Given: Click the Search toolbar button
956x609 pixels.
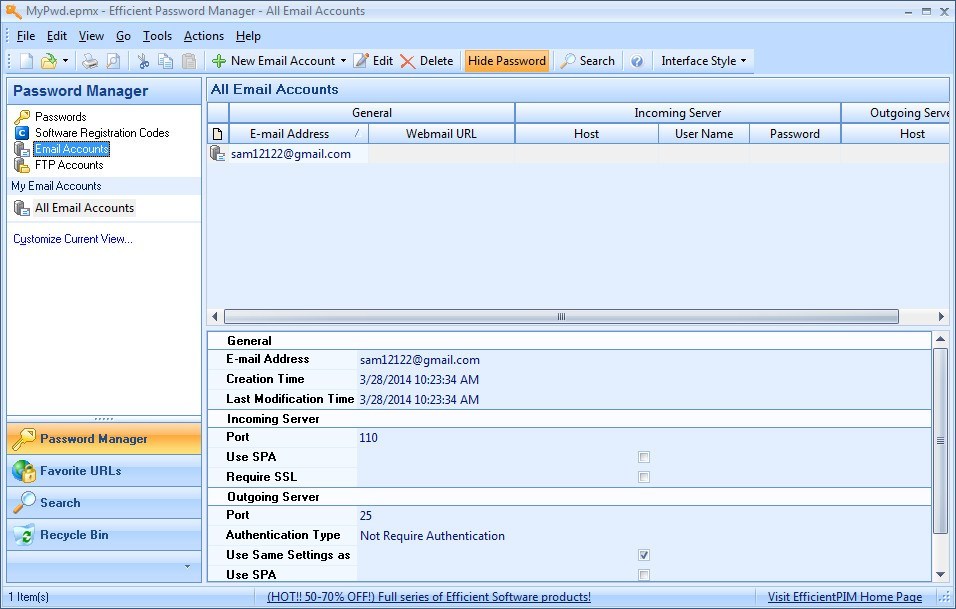Looking at the screenshot, I should [588, 61].
